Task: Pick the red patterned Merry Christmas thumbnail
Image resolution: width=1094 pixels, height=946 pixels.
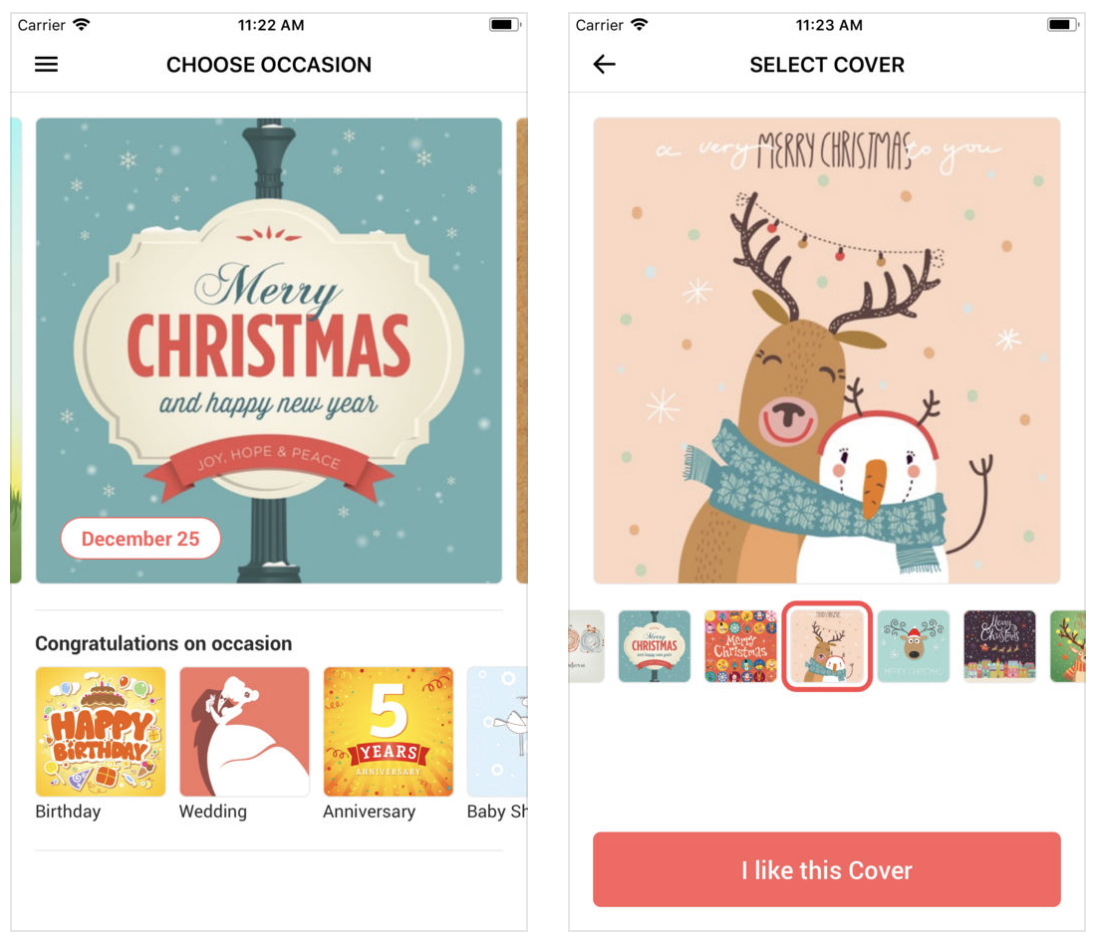Action: coord(740,646)
